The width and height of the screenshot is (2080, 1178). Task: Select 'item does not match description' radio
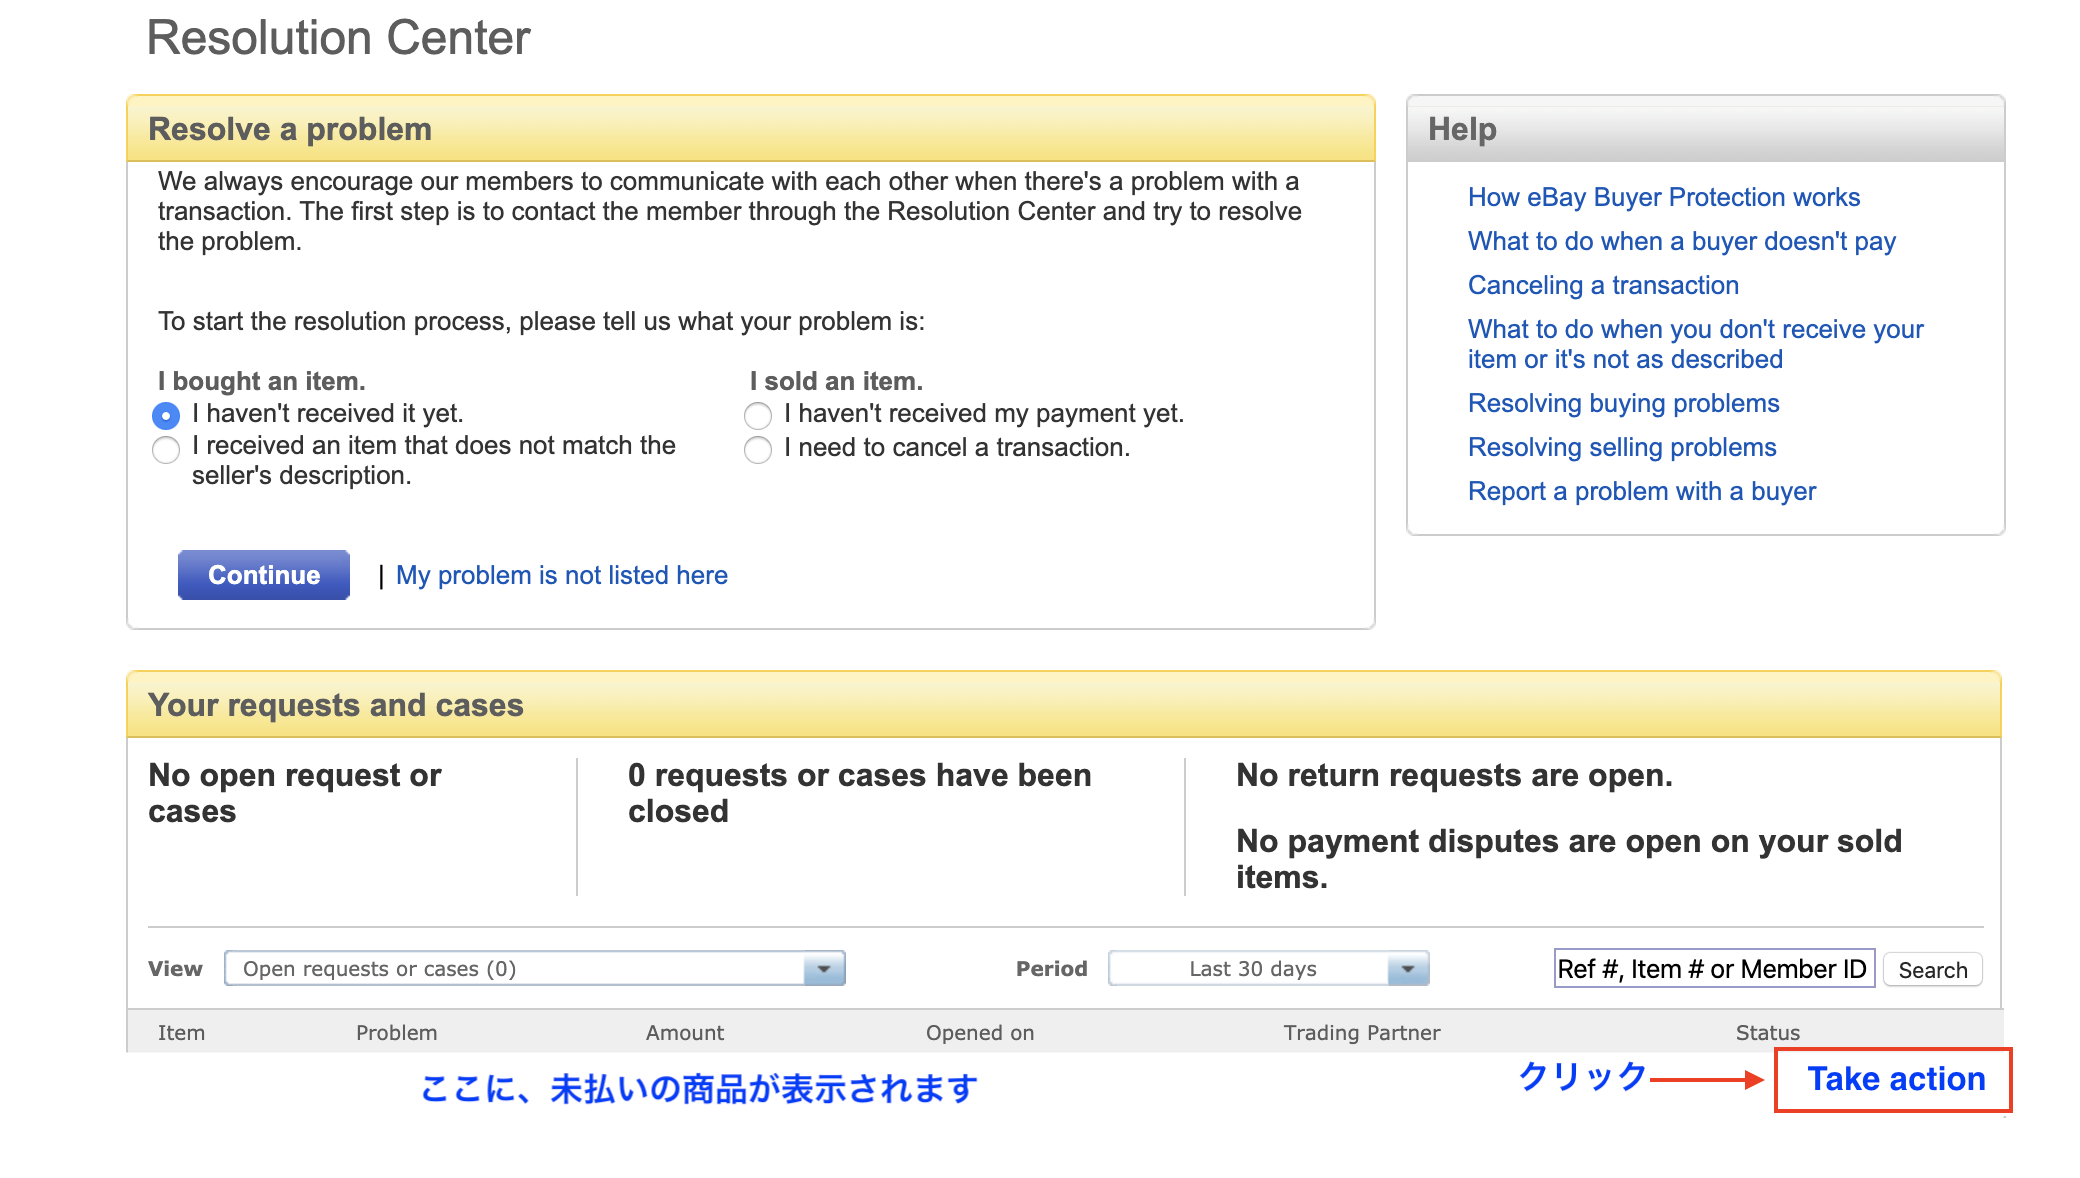click(166, 450)
